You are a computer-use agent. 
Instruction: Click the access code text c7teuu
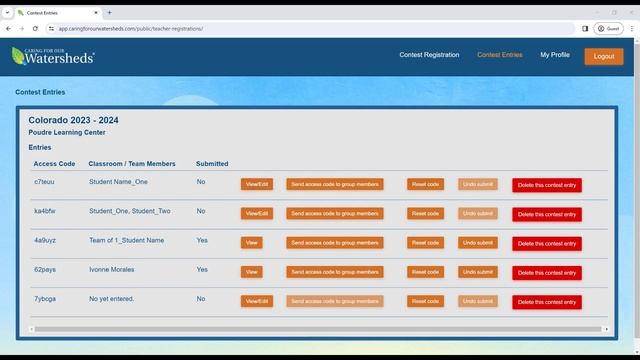[x=44, y=182]
